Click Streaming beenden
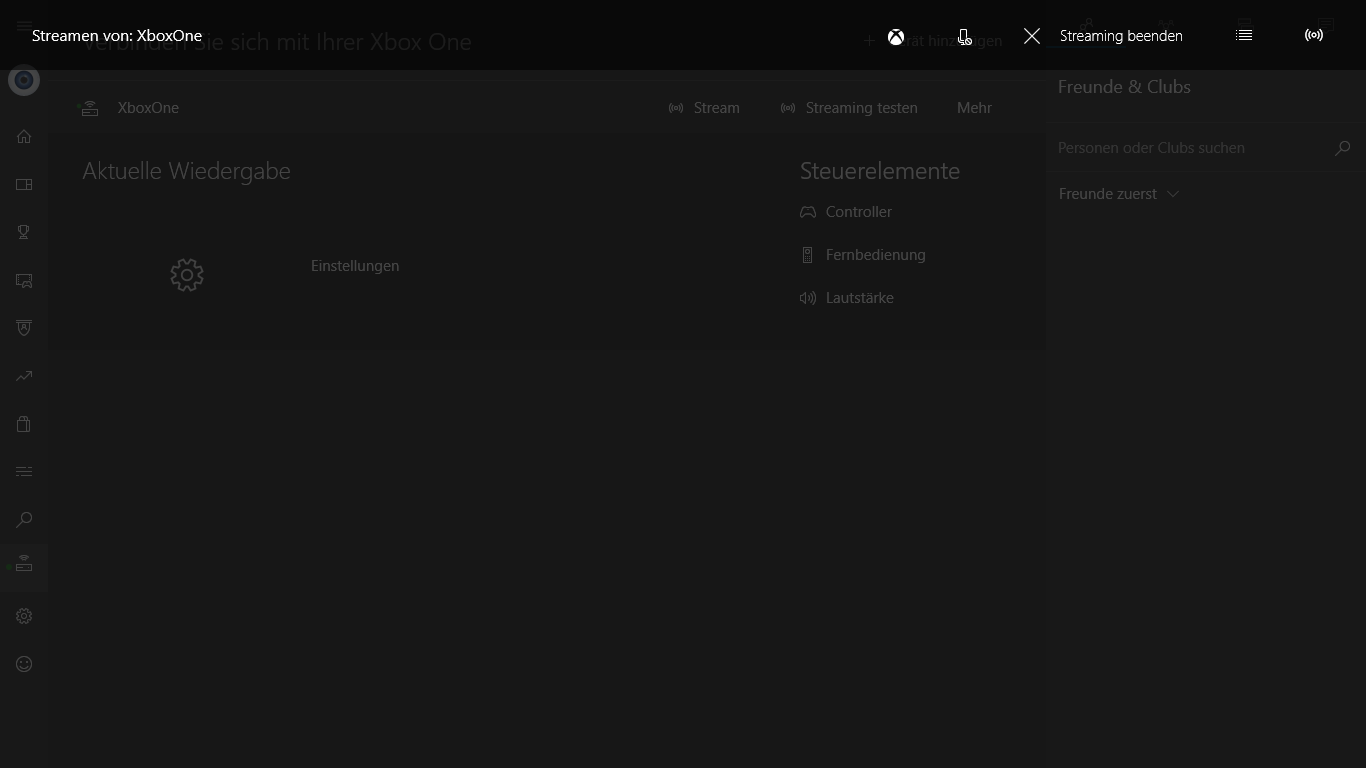The image size is (1366, 768). tap(1121, 36)
